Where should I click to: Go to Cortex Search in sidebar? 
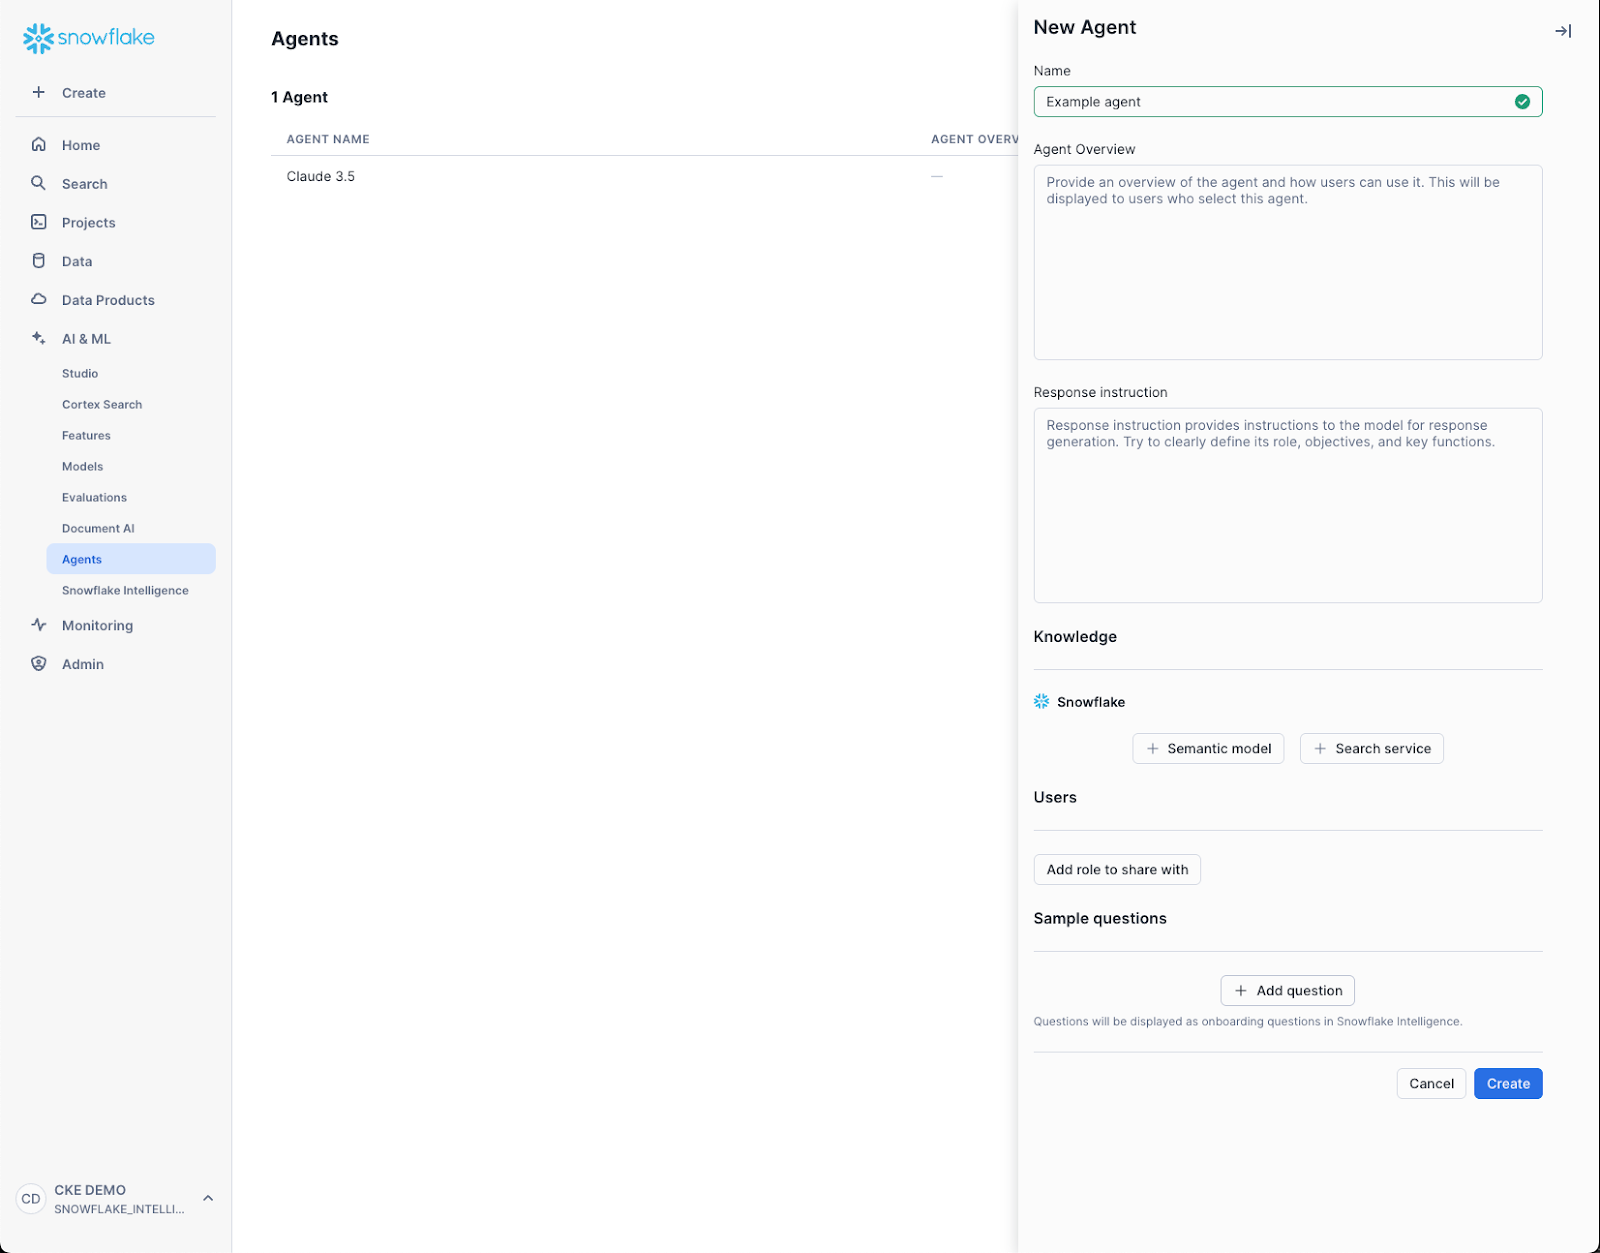click(x=102, y=404)
